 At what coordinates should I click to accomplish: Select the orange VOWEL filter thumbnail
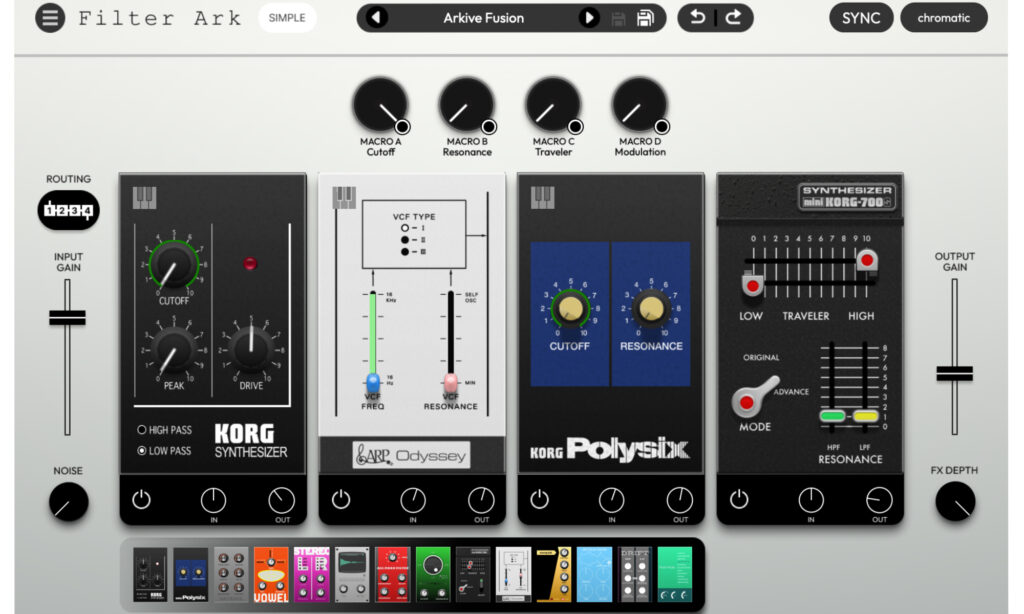pyautogui.click(x=271, y=573)
